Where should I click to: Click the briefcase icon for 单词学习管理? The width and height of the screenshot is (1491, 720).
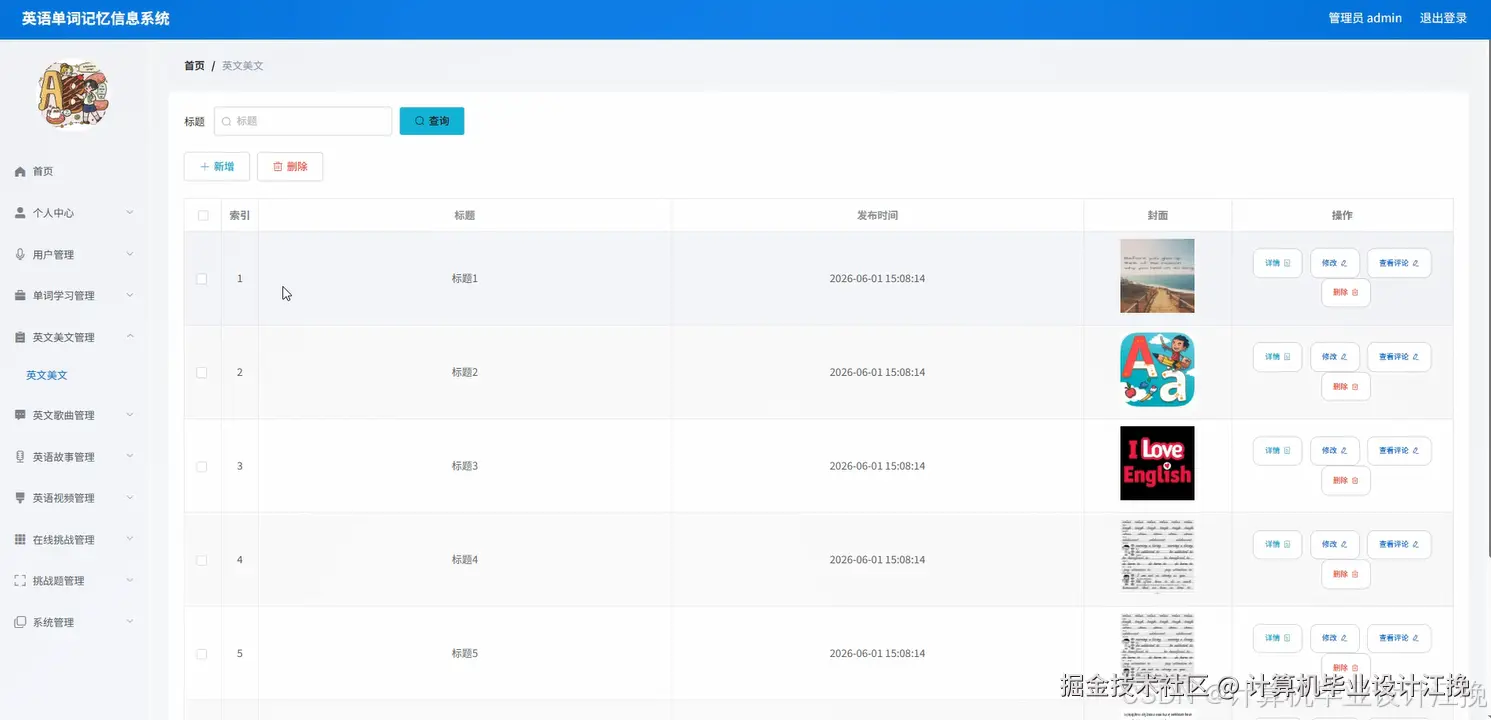coord(20,296)
